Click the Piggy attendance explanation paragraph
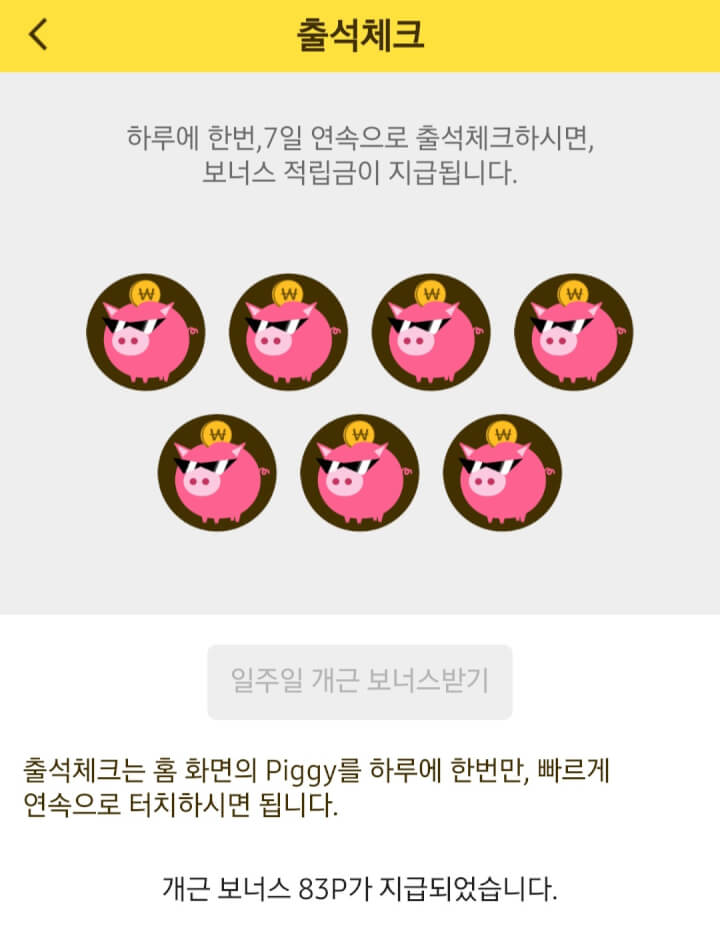Screen dimensions: 720x931 pos(316,788)
